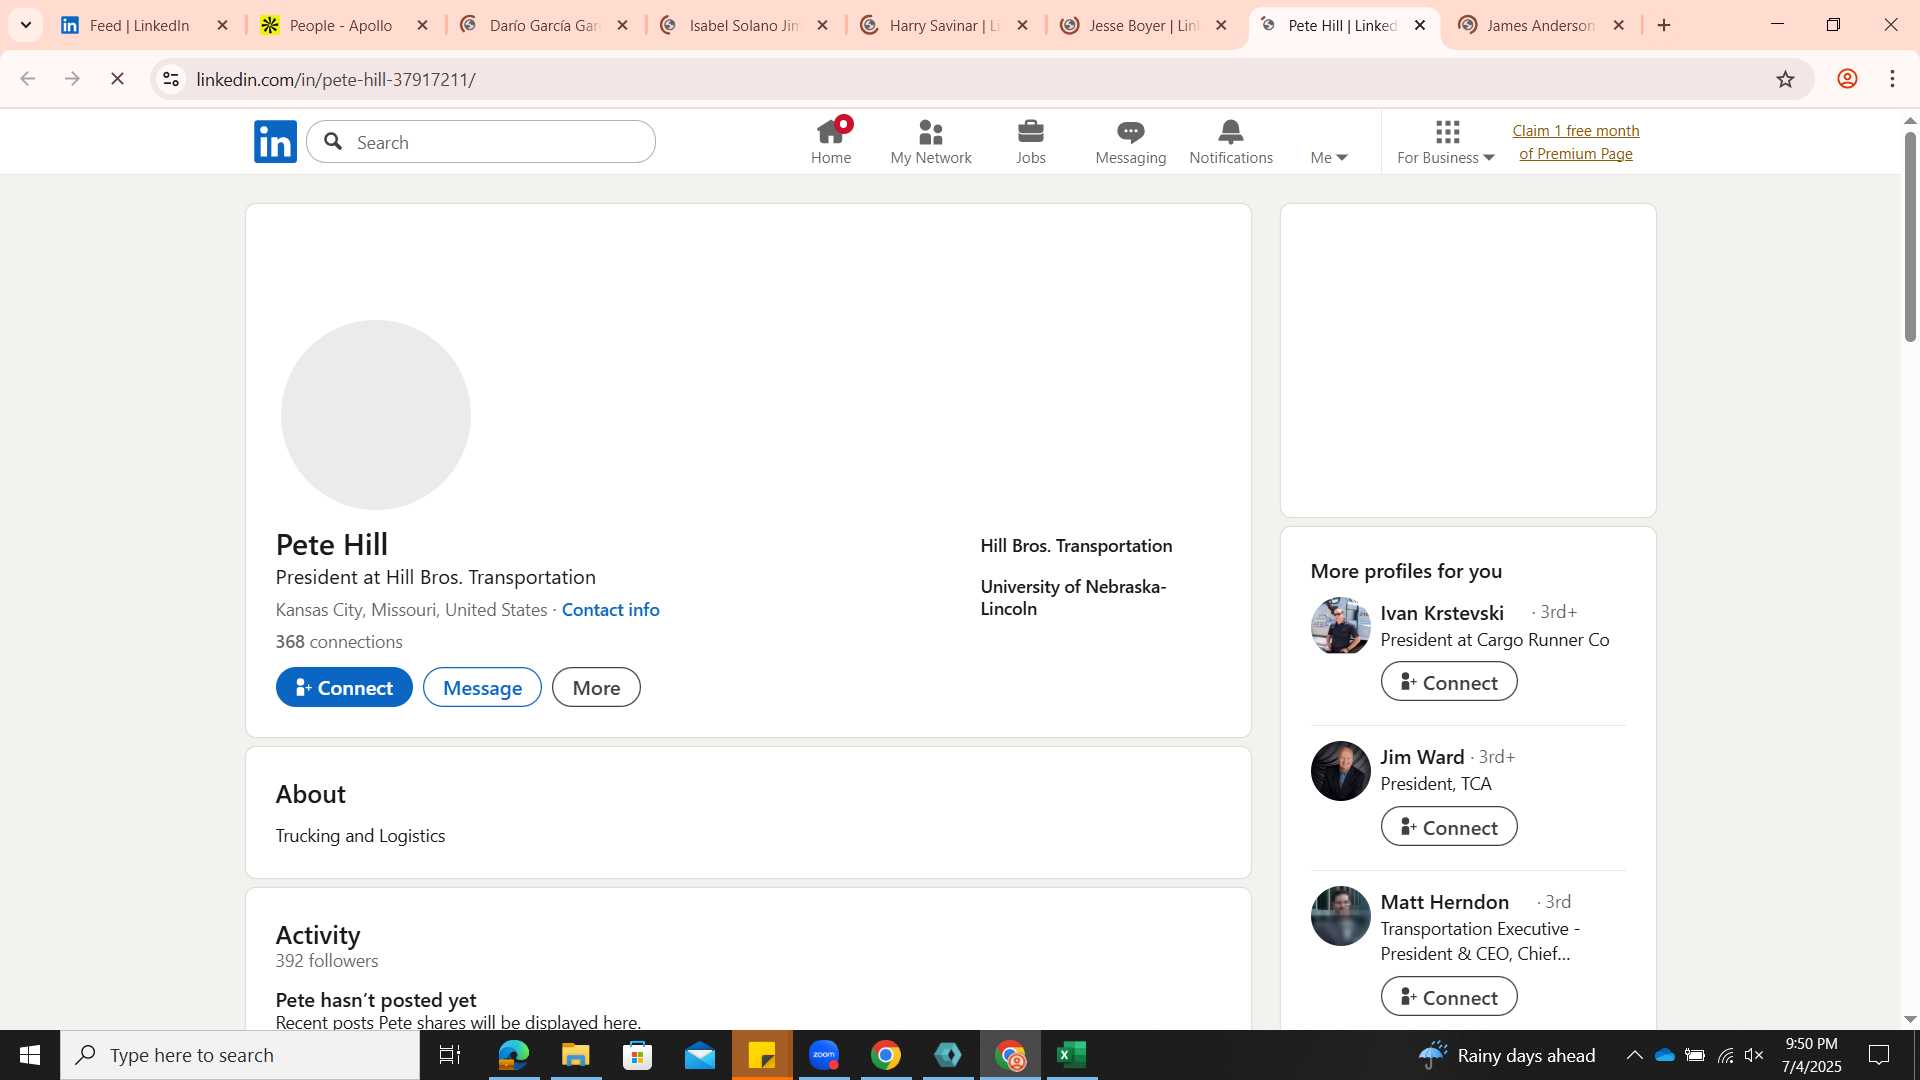Open Zoom from taskbar
Image resolution: width=1920 pixels, height=1080 pixels.
(x=824, y=1055)
